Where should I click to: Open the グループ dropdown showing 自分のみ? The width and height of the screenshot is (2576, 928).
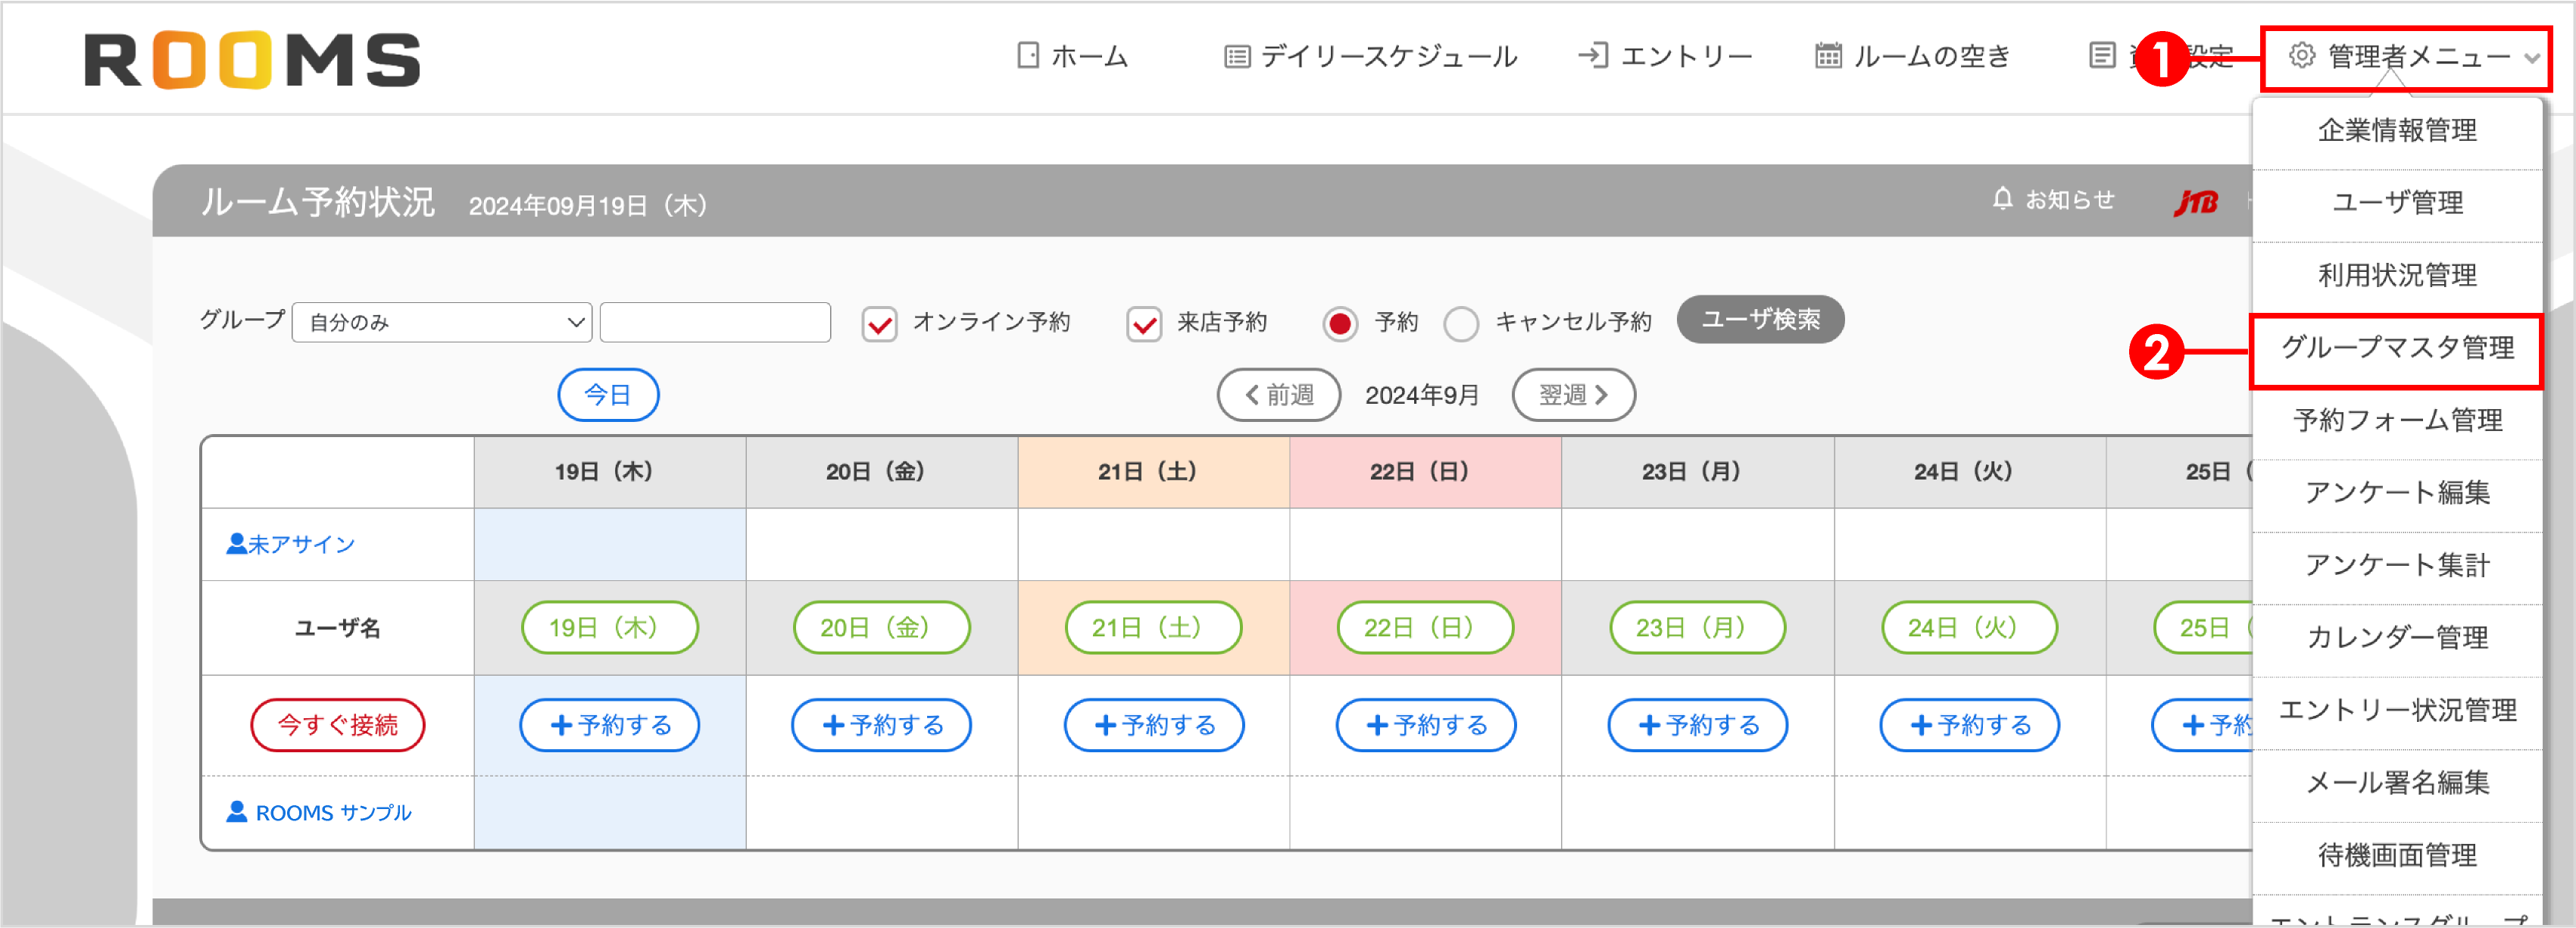pyautogui.click(x=440, y=322)
